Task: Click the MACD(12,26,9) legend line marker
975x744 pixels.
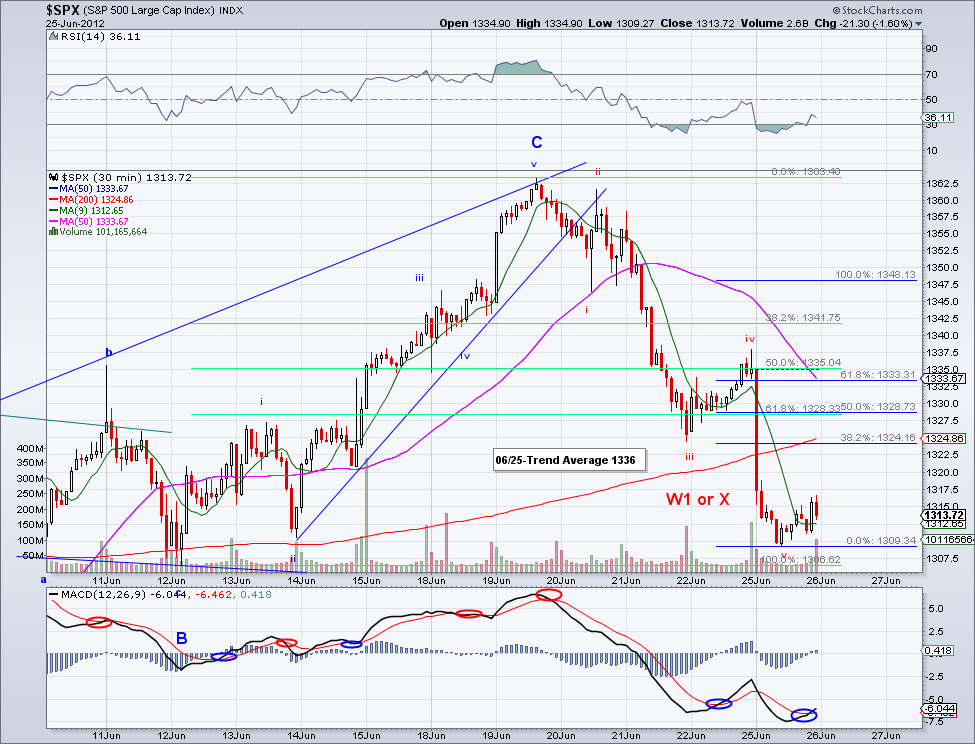Action: tap(53, 595)
